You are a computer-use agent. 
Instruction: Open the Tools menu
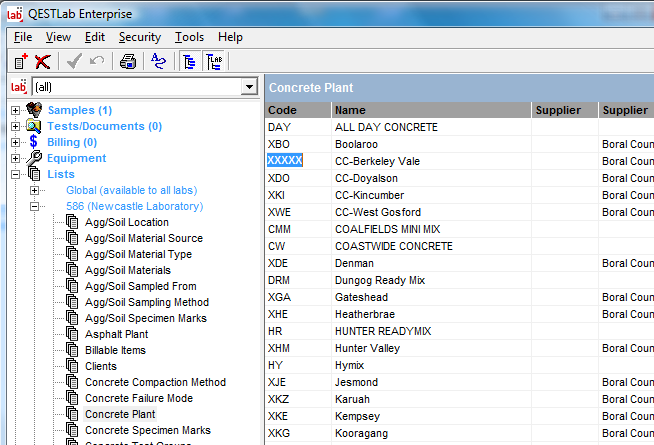tap(189, 37)
